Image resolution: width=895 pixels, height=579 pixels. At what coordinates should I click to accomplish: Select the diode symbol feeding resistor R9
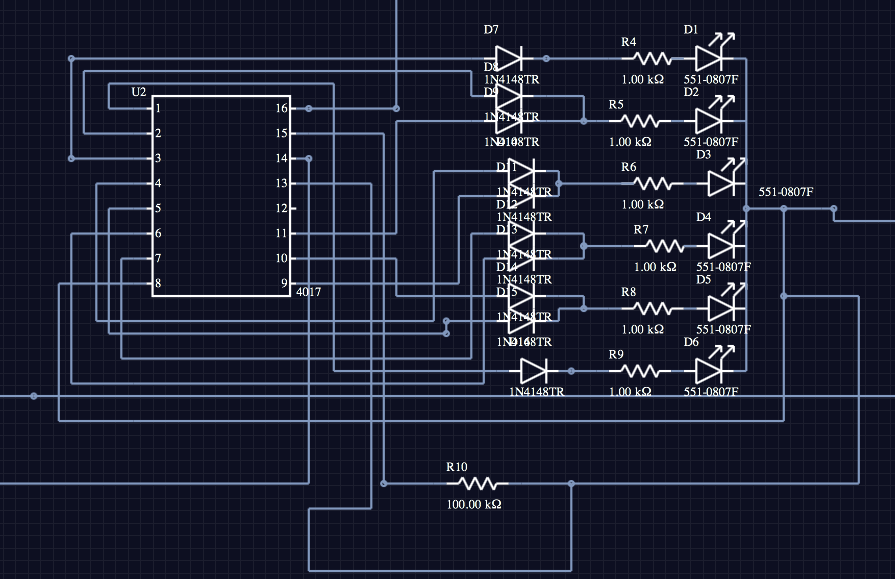point(534,371)
